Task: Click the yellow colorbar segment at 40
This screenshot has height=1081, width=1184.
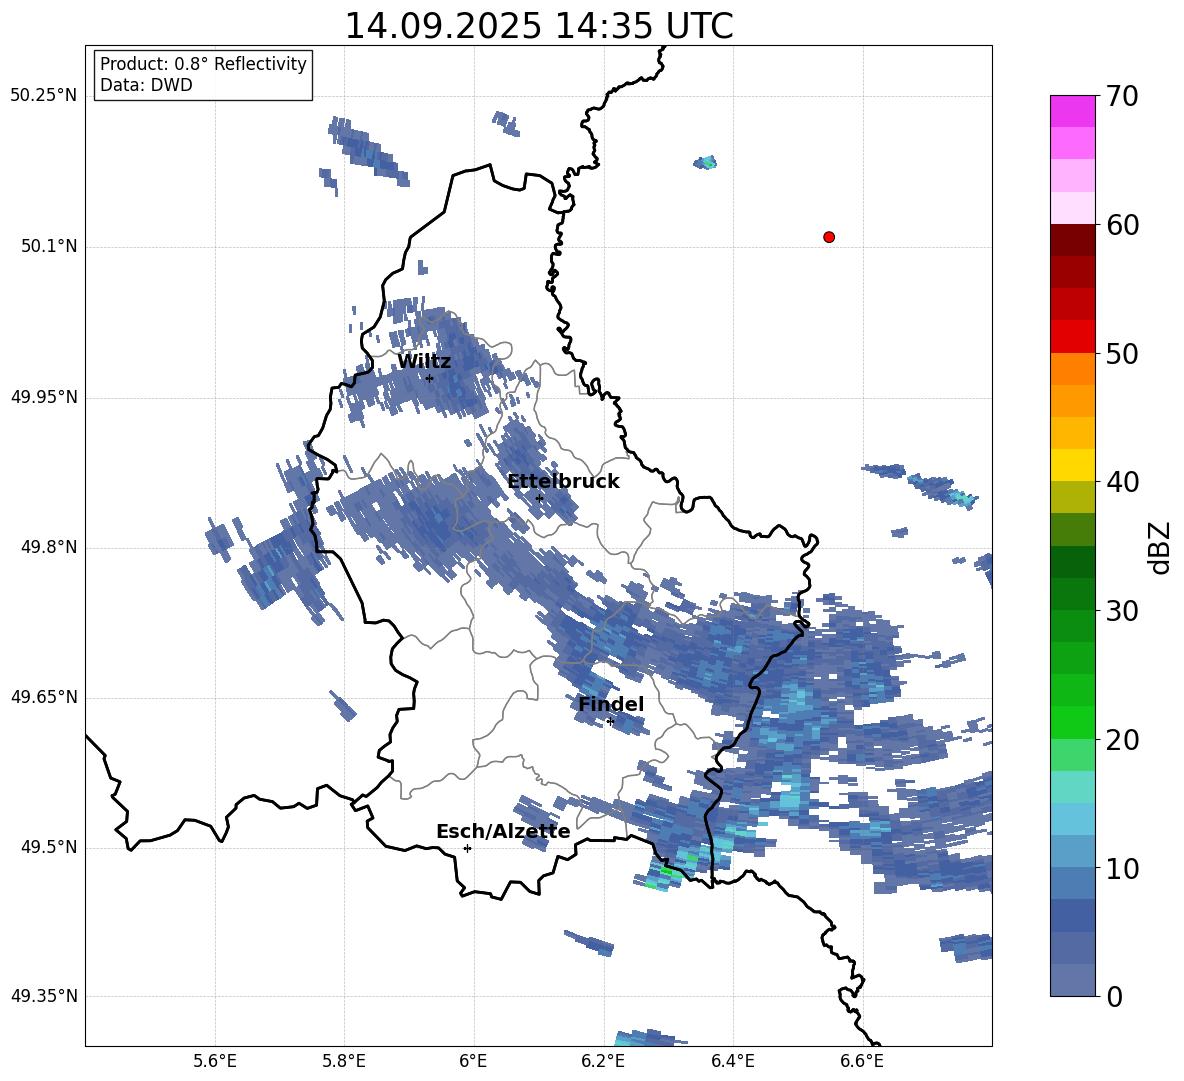Action: (x=1072, y=465)
